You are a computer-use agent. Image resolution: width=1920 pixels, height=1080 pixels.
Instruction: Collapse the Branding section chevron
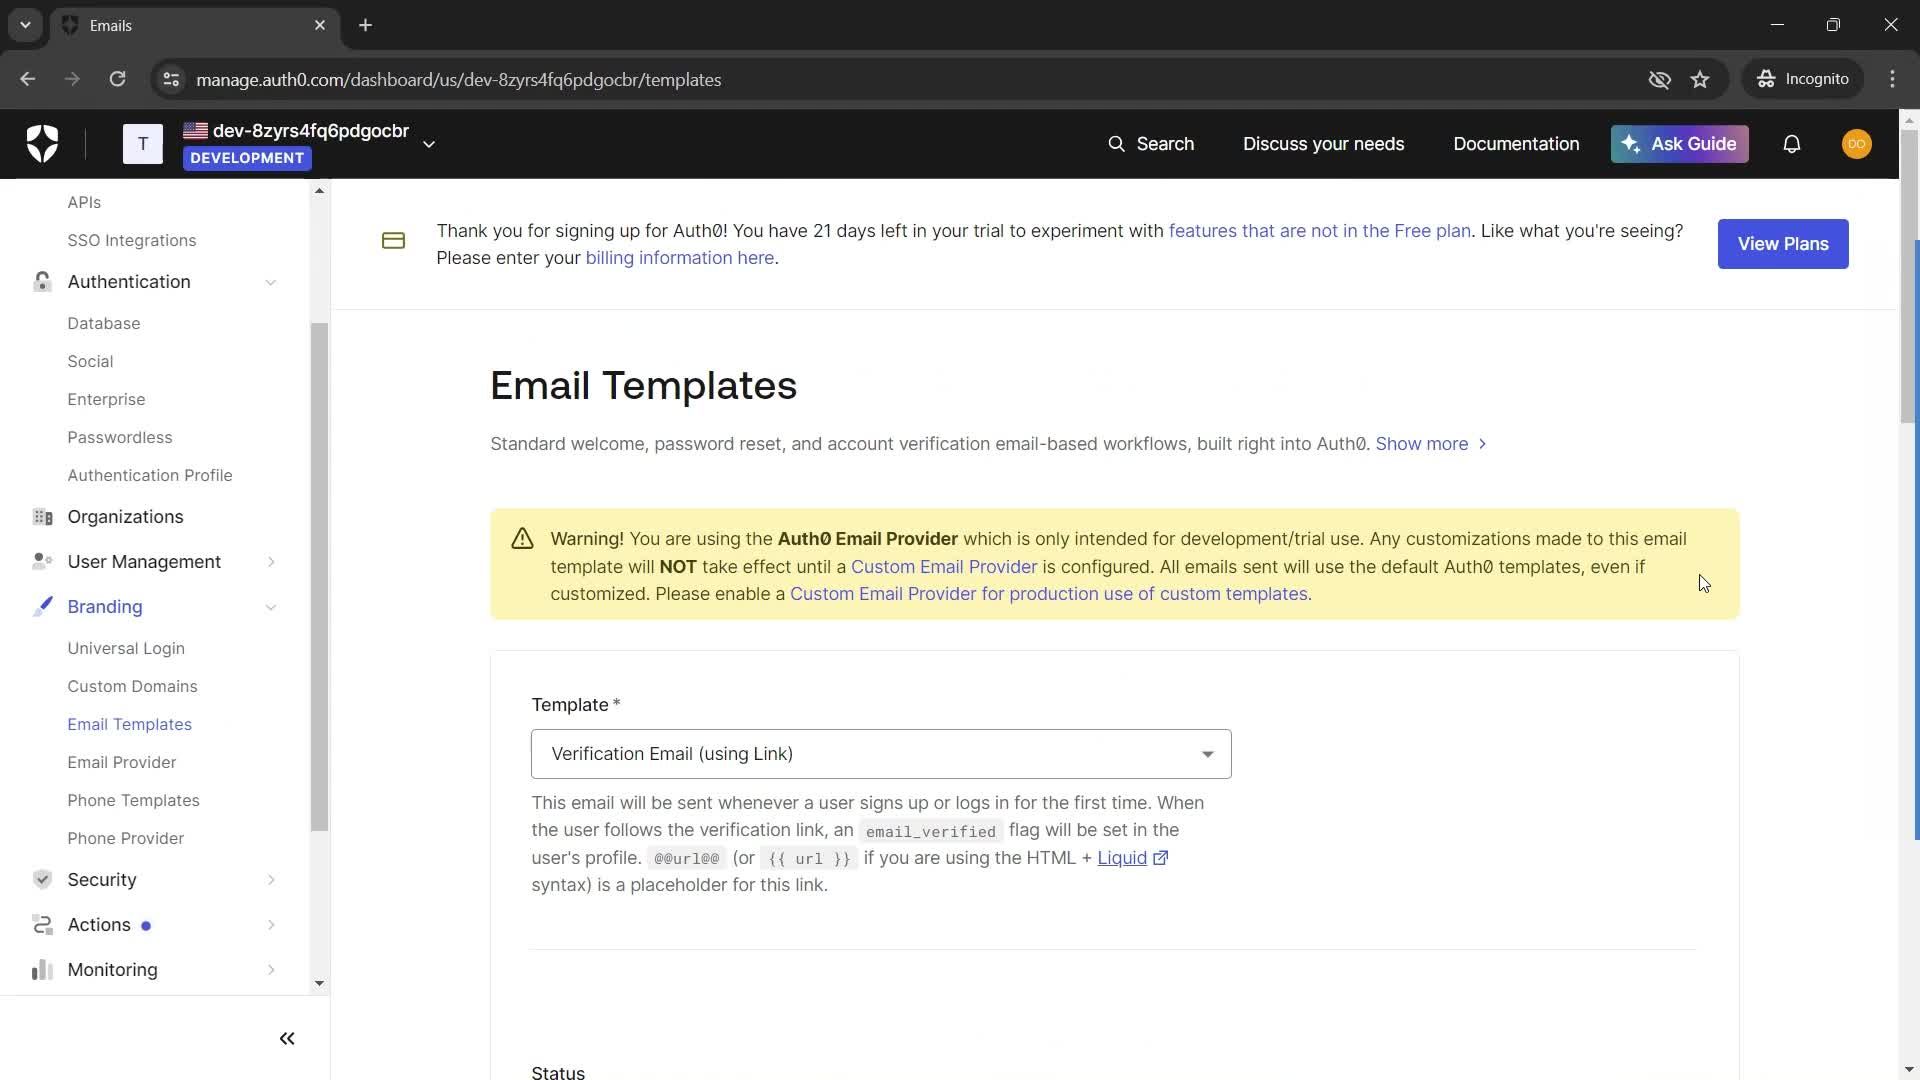271,607
